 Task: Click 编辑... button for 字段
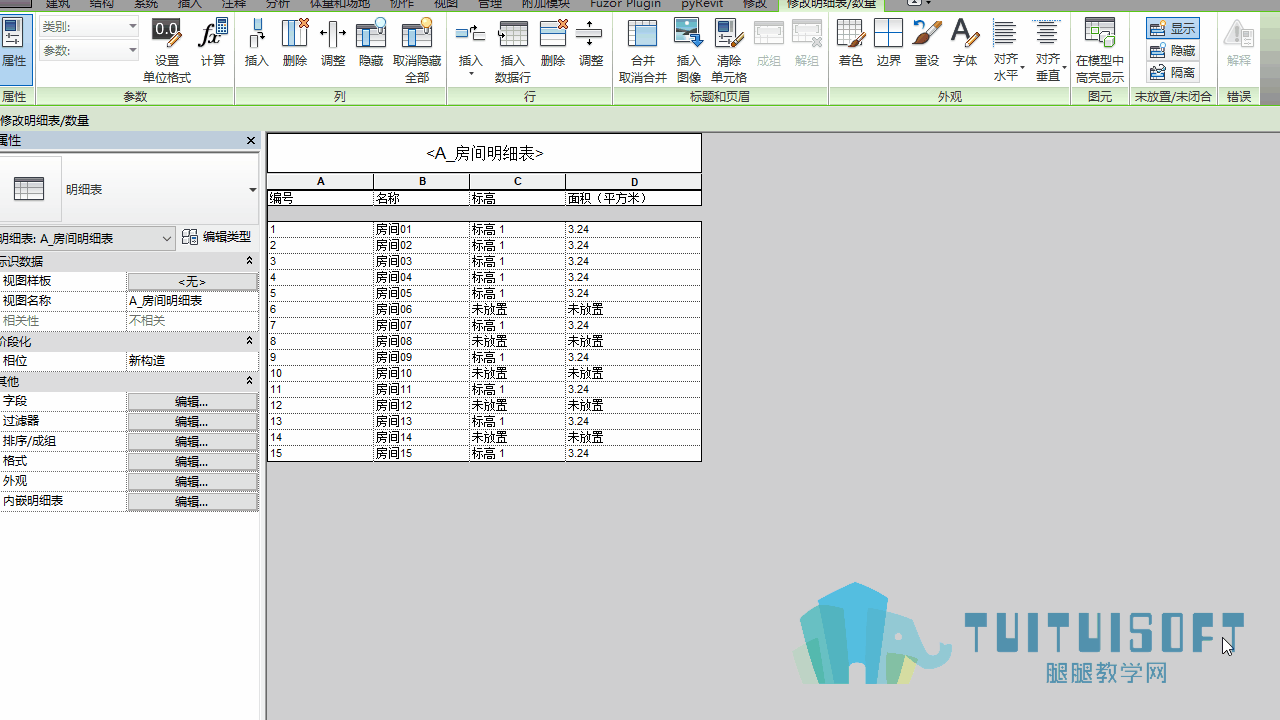click(192, 401)
